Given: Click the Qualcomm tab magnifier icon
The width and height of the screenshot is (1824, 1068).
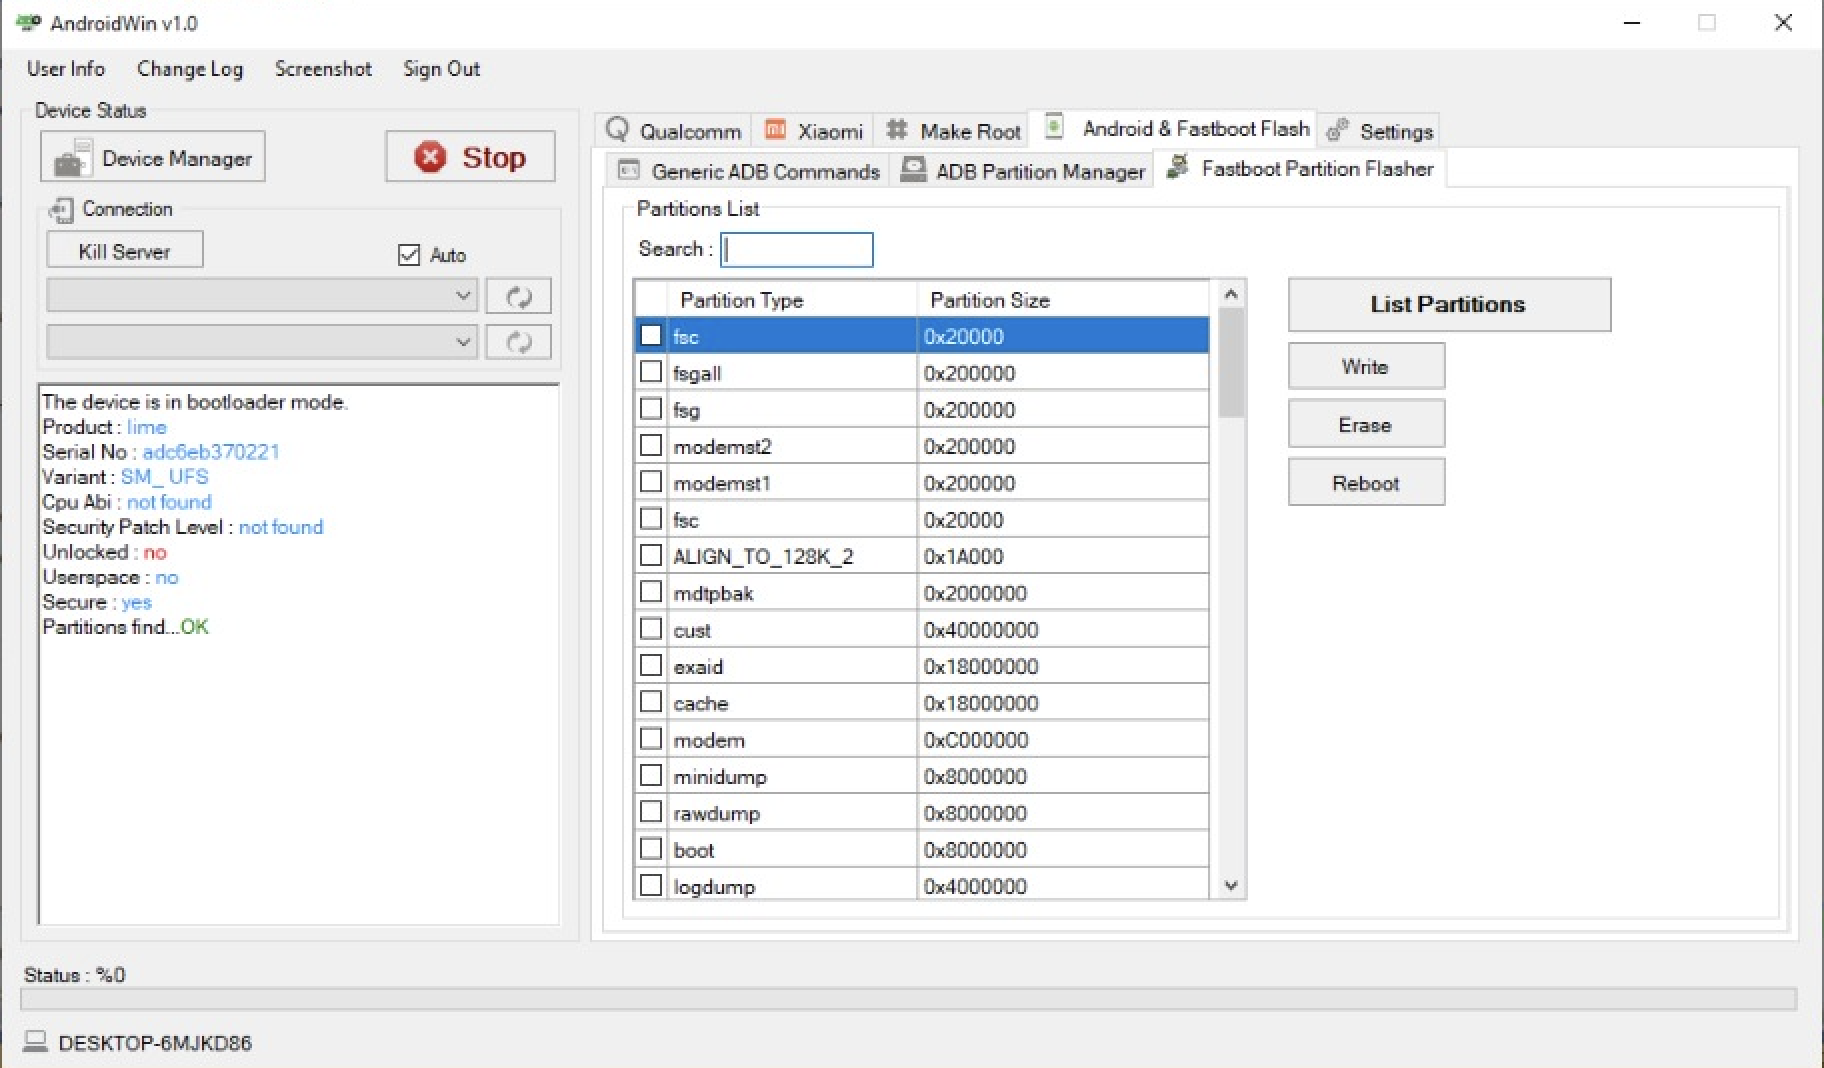Looking at the screenshot, I should click(x=618, y=129).
